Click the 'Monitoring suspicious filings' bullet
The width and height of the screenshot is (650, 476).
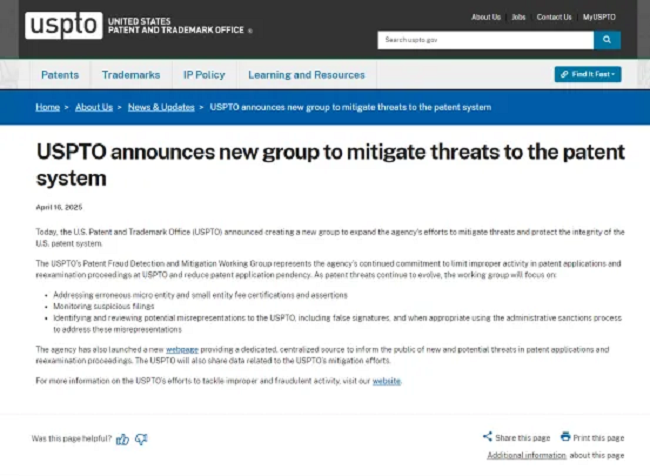[x=104, y=306]
